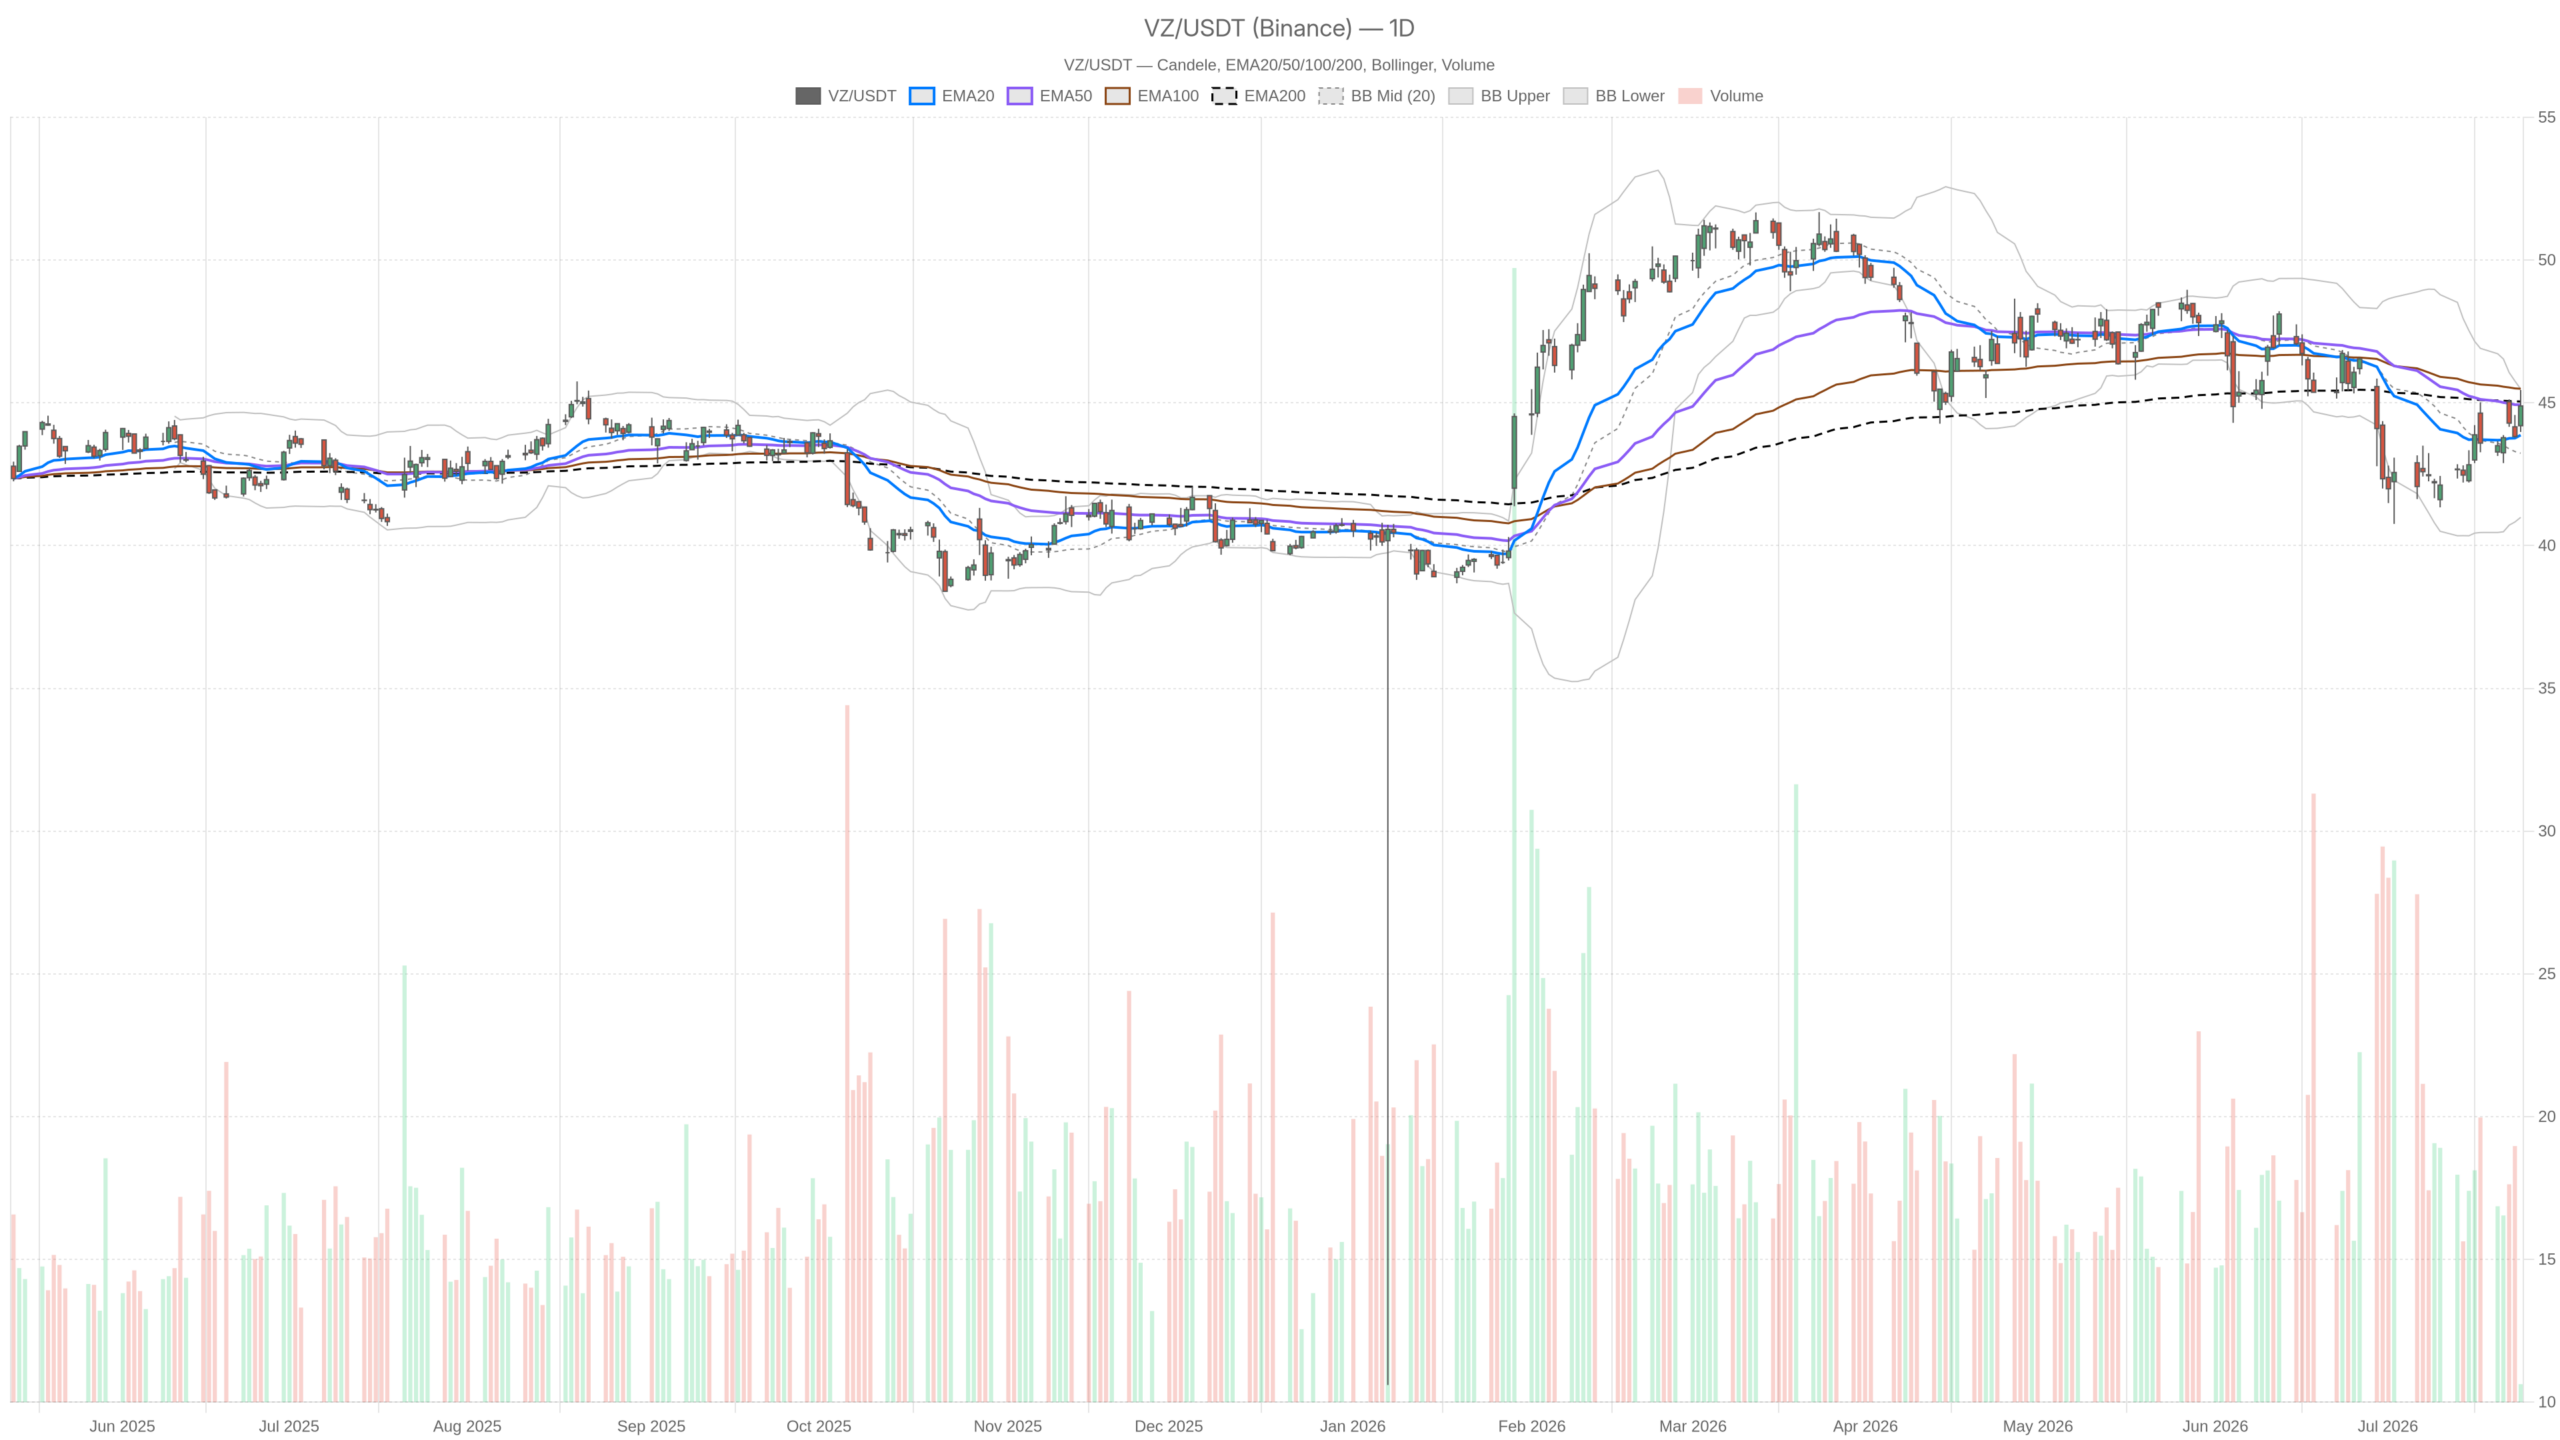2560x1440 pixels.
Task: Toggle the VZ/USDT candle series legend
Action: (x=845, y=96)
